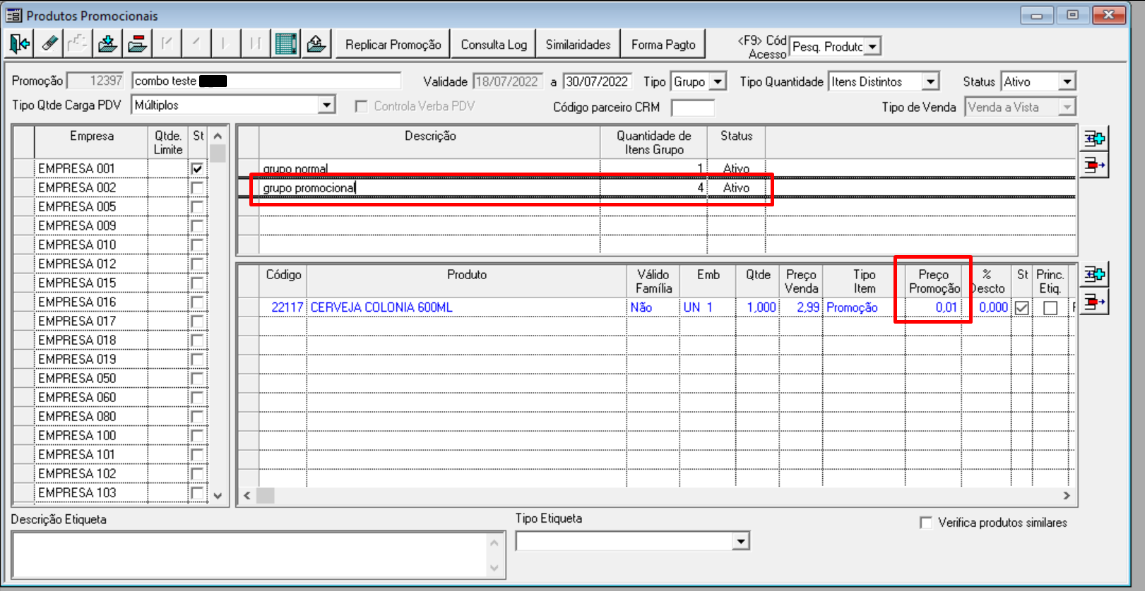Image resolution: width=1145 pixels, height=591 pixels.
Task: Uncheck the EMPRESA 001 checkbox
Action: 196,169
